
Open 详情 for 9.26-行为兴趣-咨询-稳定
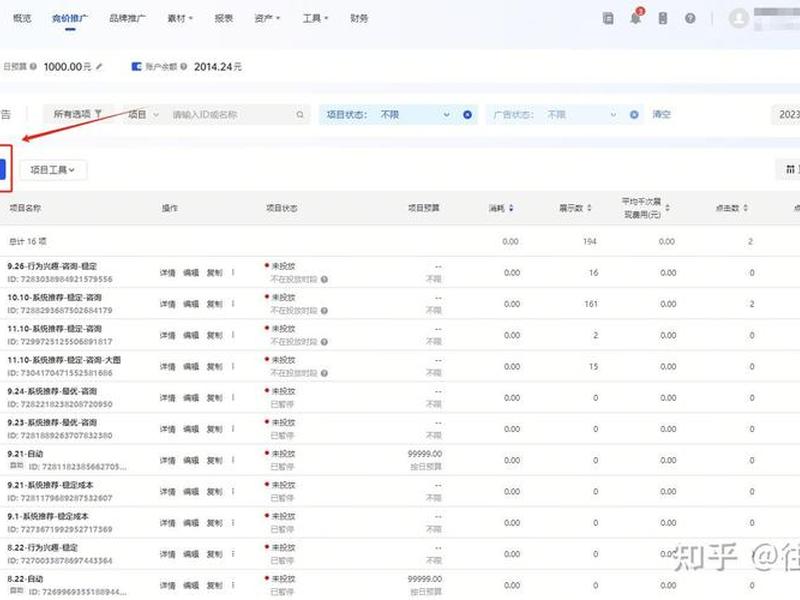pos(167,273)
